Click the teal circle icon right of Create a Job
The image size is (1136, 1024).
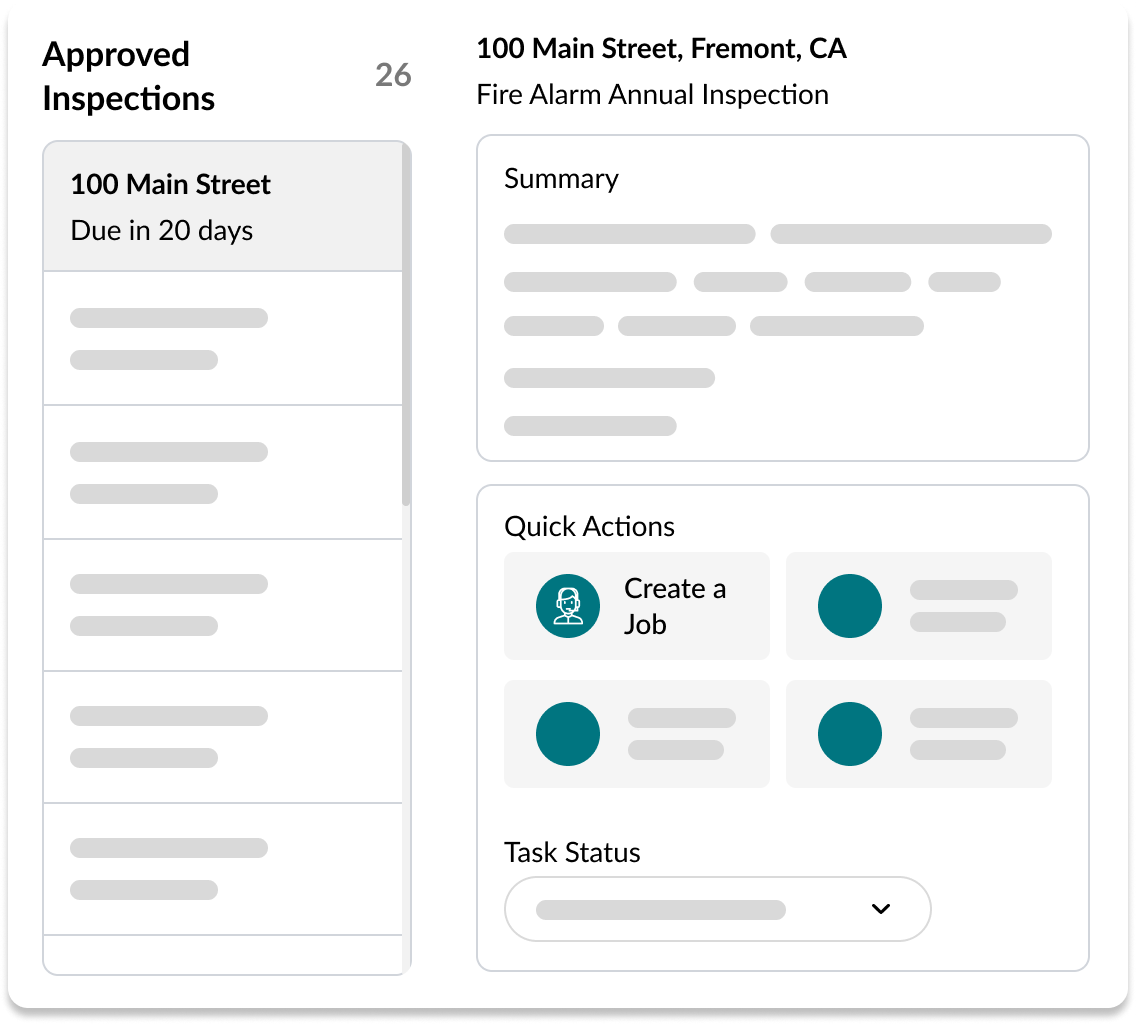point(850,606)
